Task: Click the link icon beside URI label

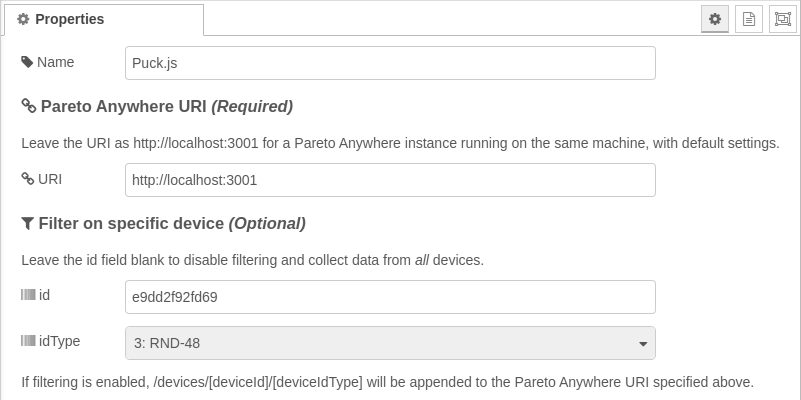Action: pos(28,178)
